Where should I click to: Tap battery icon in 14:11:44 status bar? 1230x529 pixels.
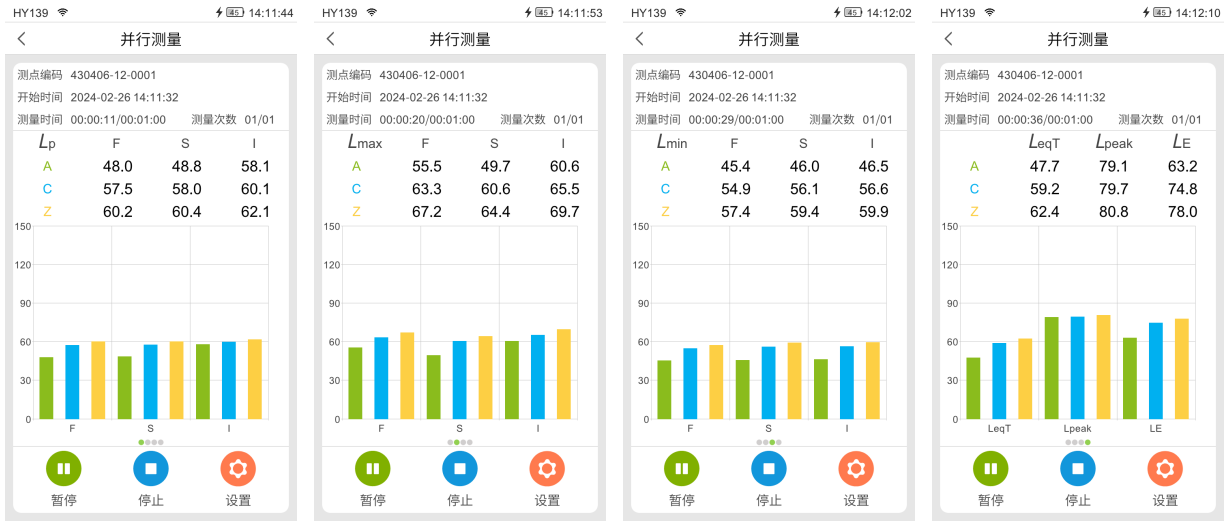coord(235,13)
